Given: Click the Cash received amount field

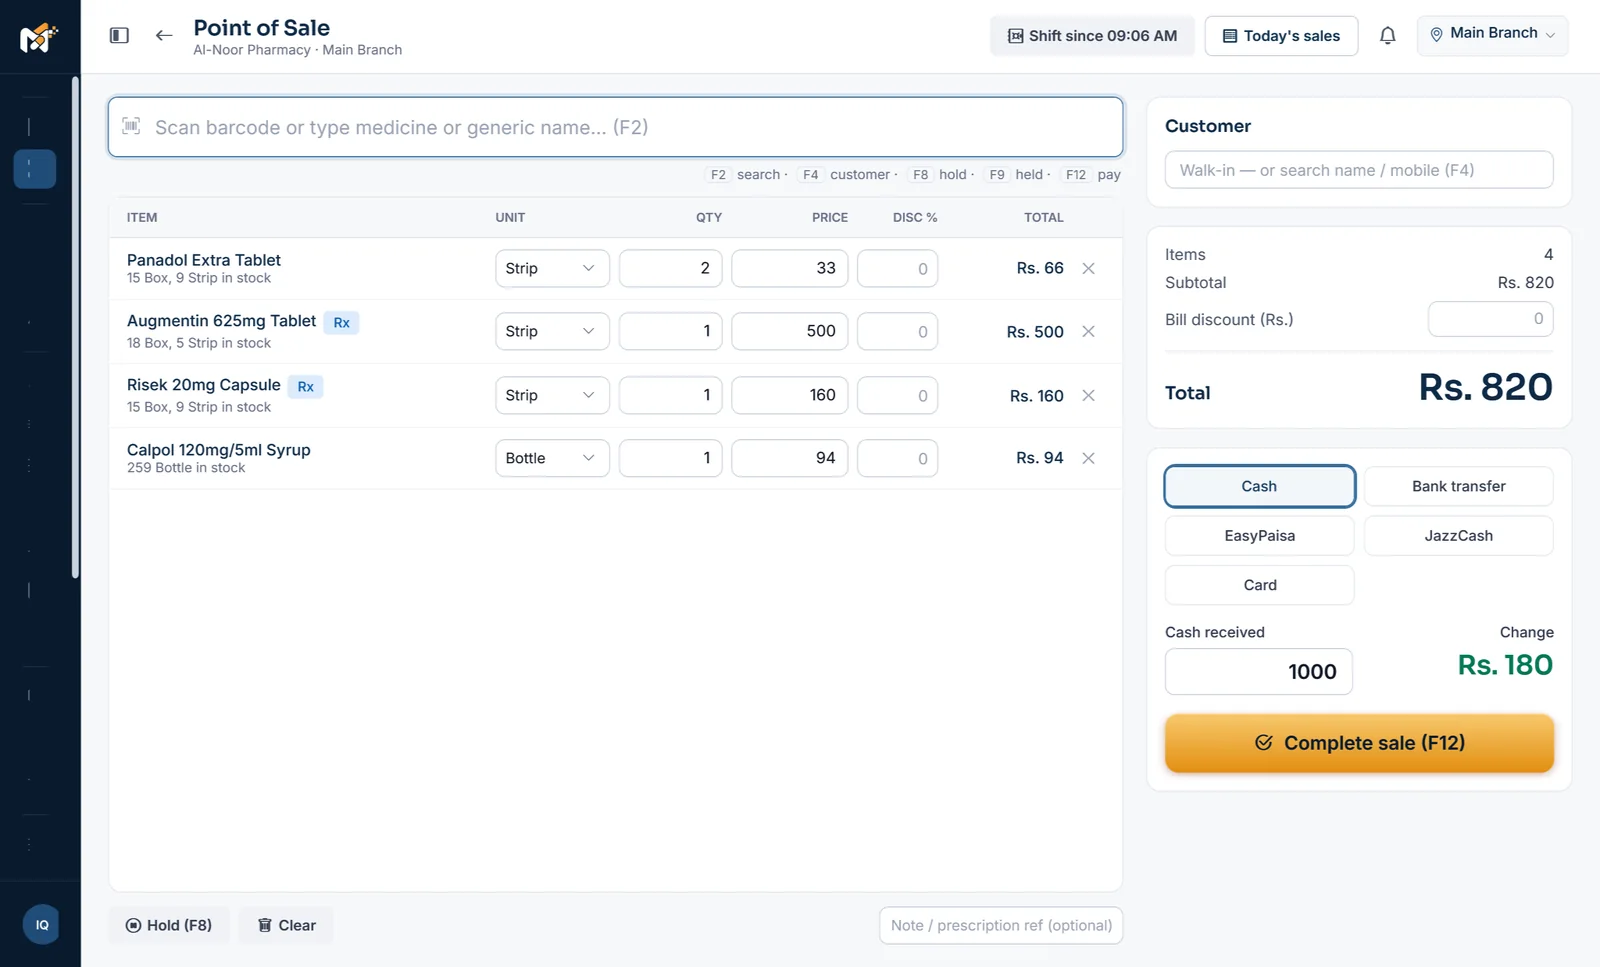Looking at the screenshot, I should click(x=1258, y=672).
